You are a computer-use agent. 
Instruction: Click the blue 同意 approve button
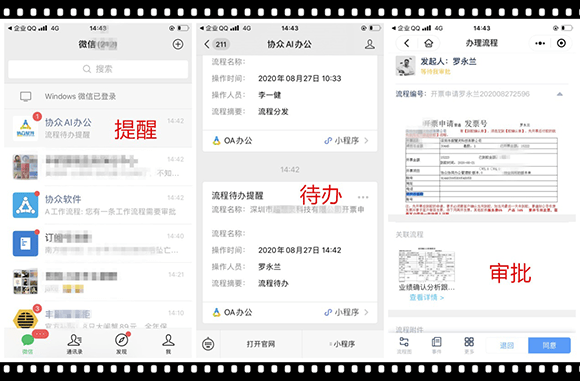pos(549,345)
